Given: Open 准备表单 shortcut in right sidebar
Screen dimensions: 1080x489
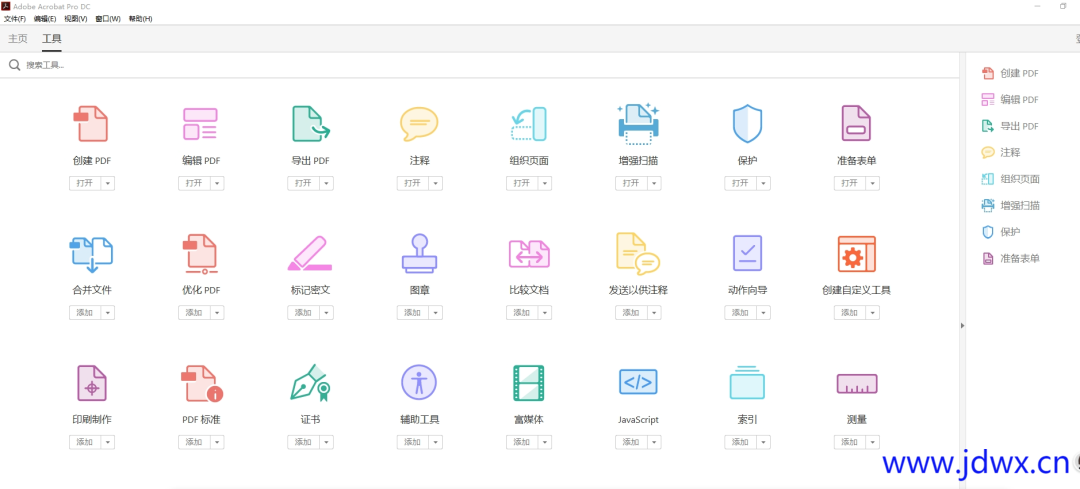Looking at the screenshot, I should click(x=1010, y=258).
